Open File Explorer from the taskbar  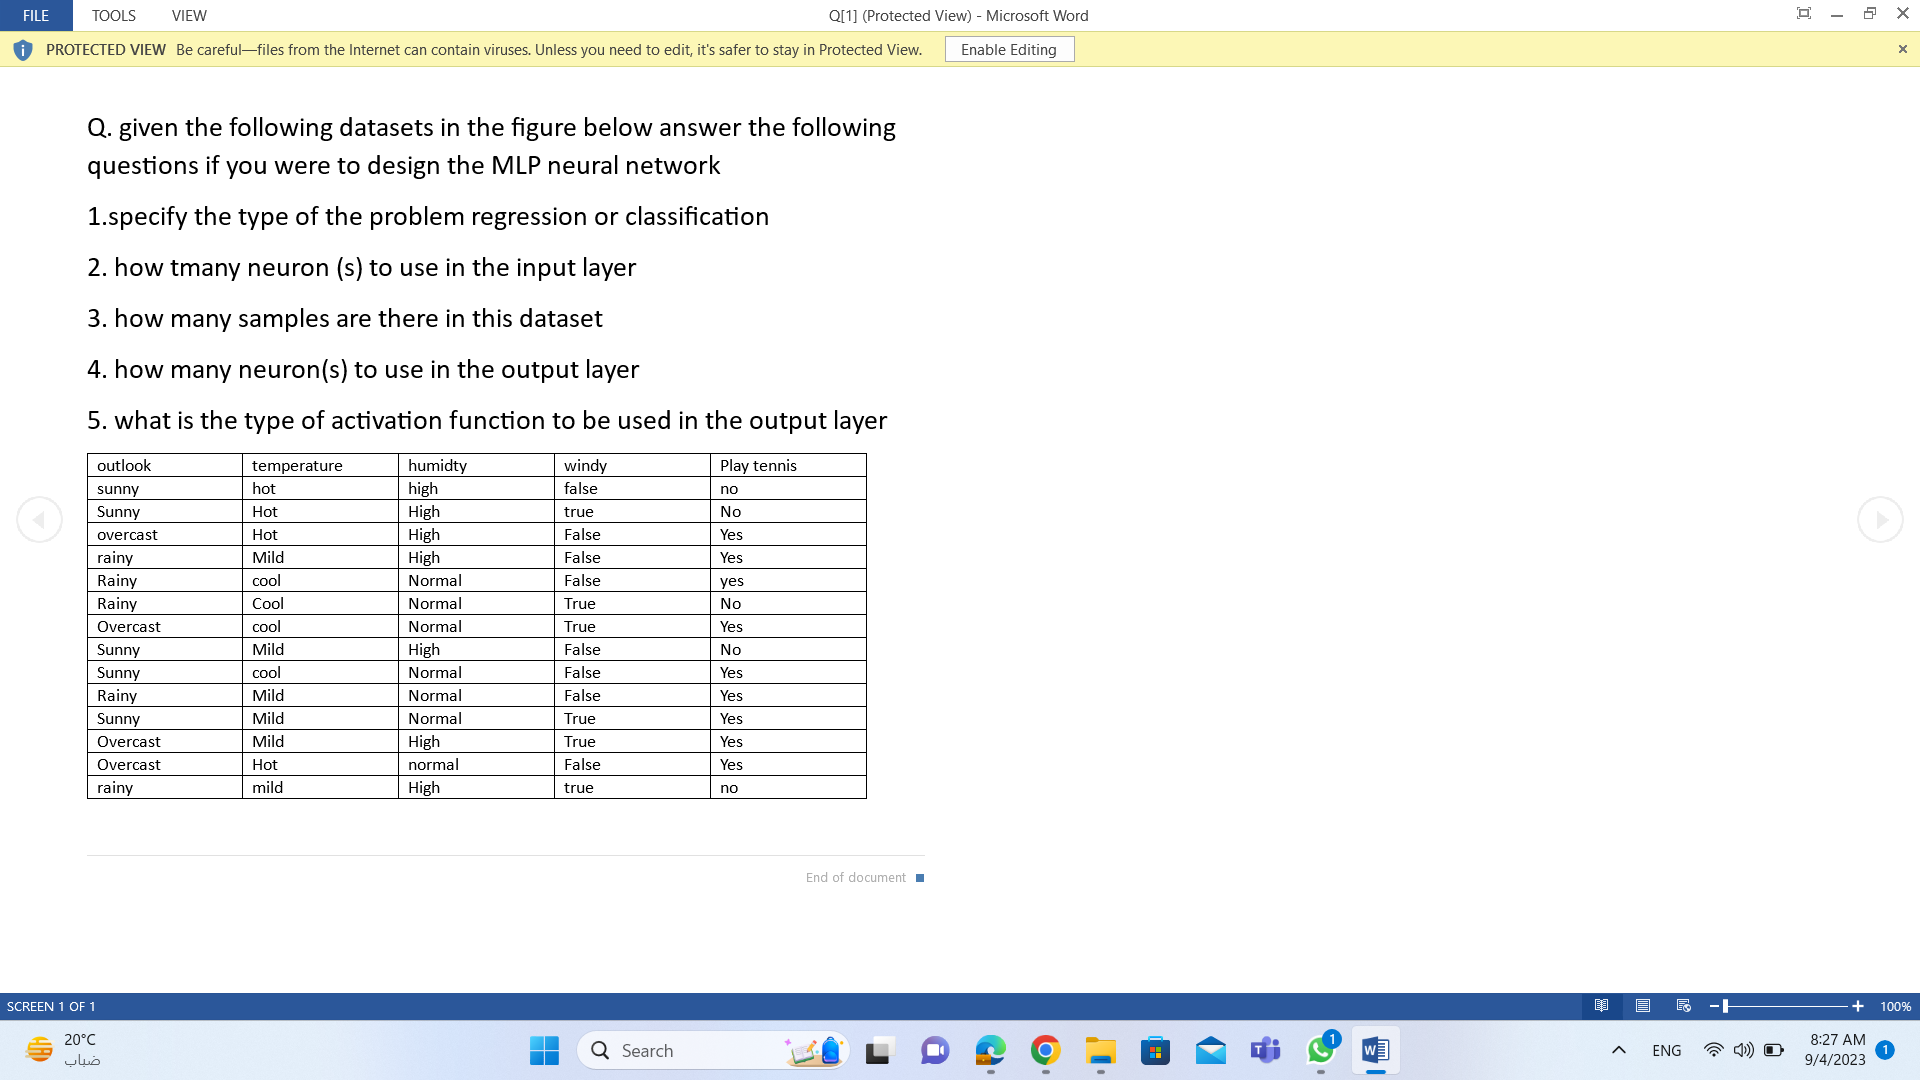pyautogui.click(x=1100, y=1051)
